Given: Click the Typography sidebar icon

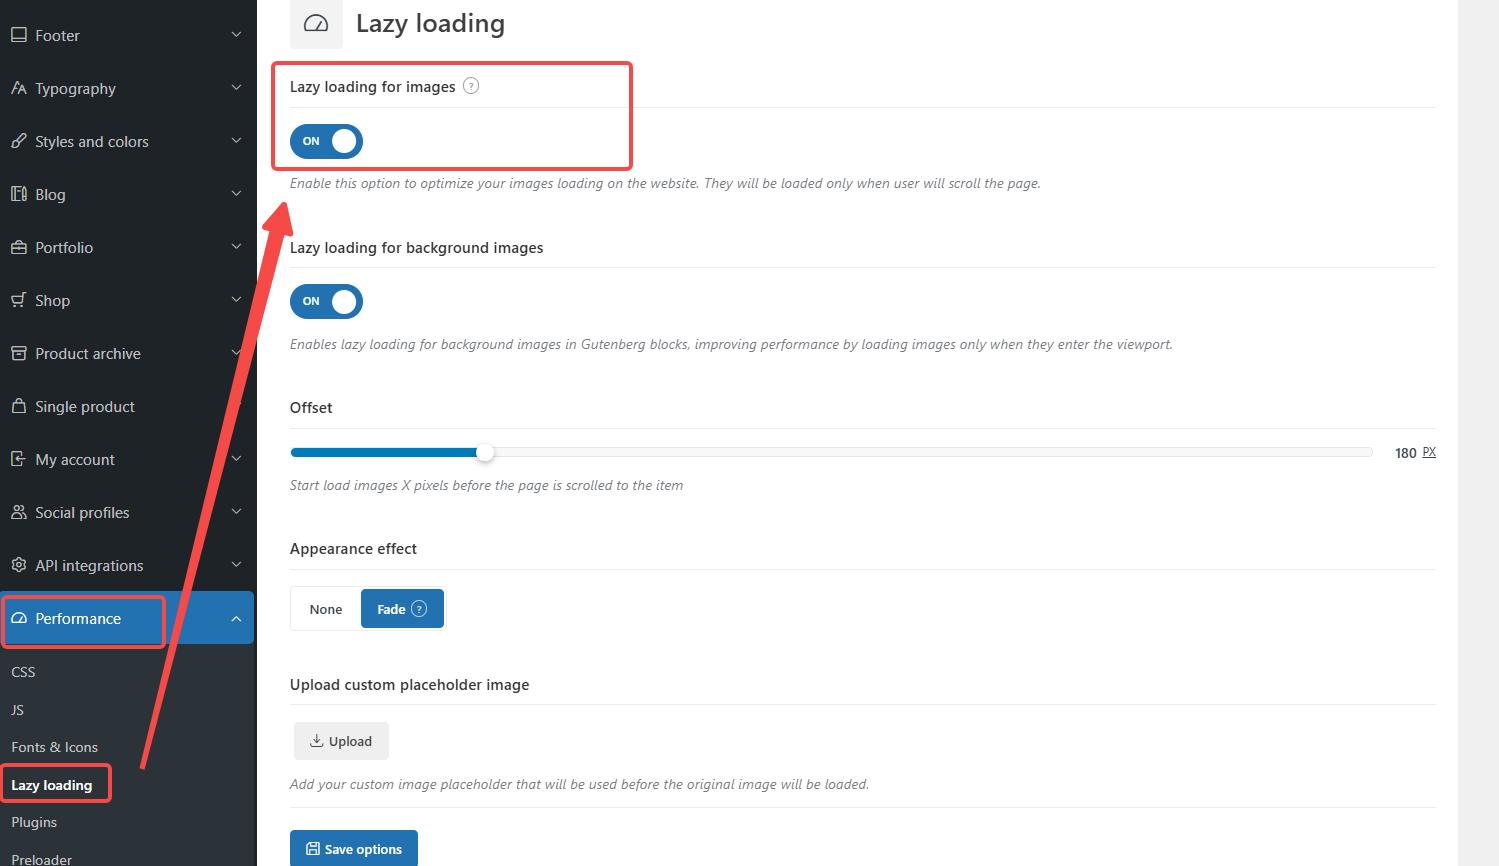Looking at the screenshot, I should click(x=18, y=88).
